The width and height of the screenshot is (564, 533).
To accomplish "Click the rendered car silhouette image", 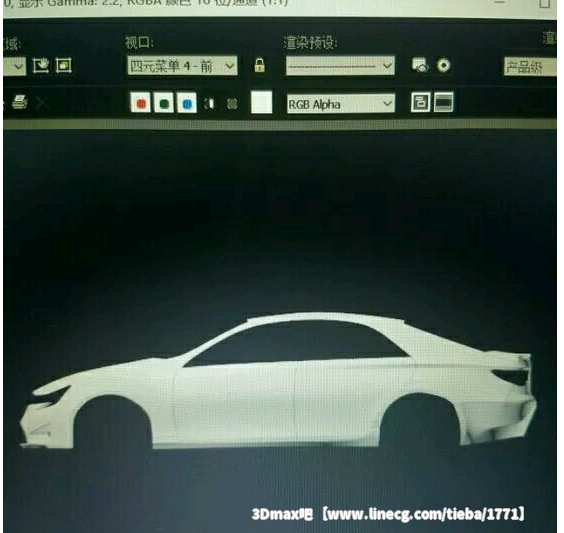I will [x=279, y=381].
